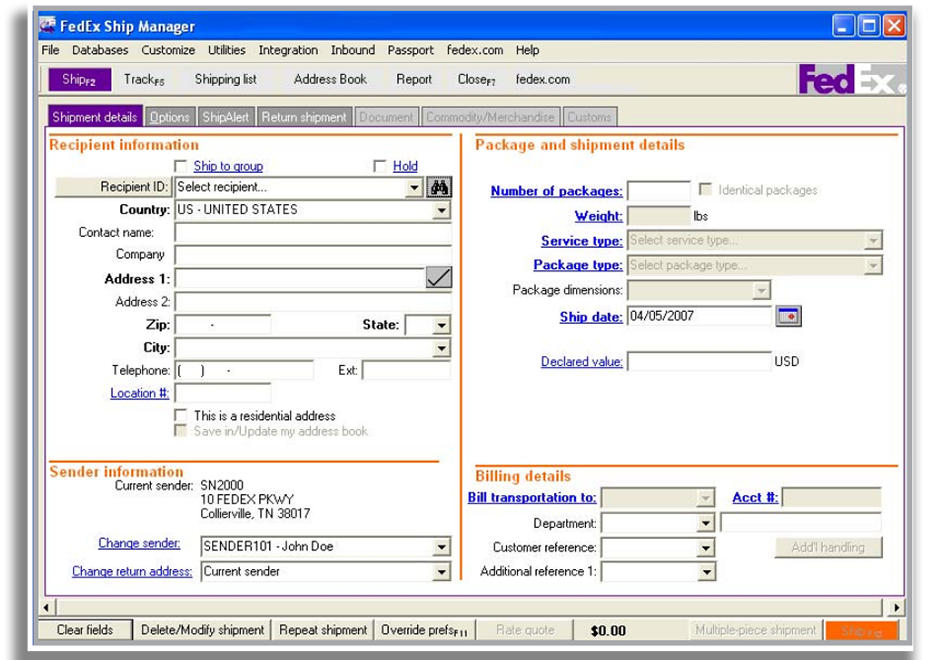This screenshot has width=941, height=660.
Task: Open the Package dimensions dropdown
Action: [x=761, y=290]
